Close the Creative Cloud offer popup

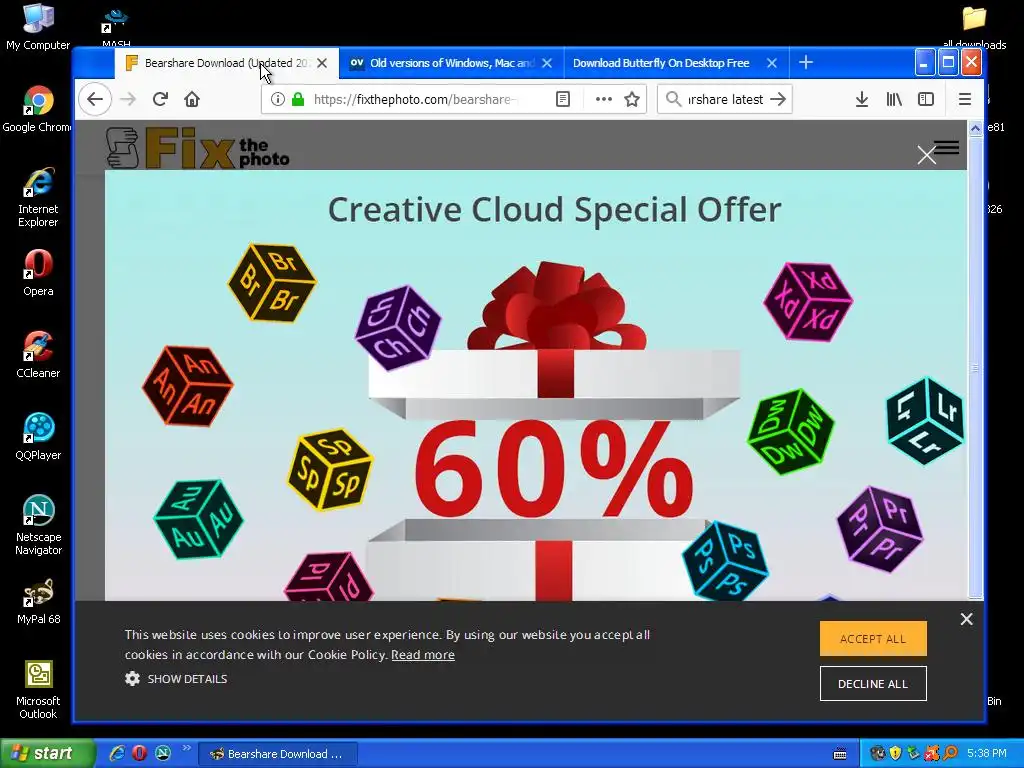click(x=927, y=155)
